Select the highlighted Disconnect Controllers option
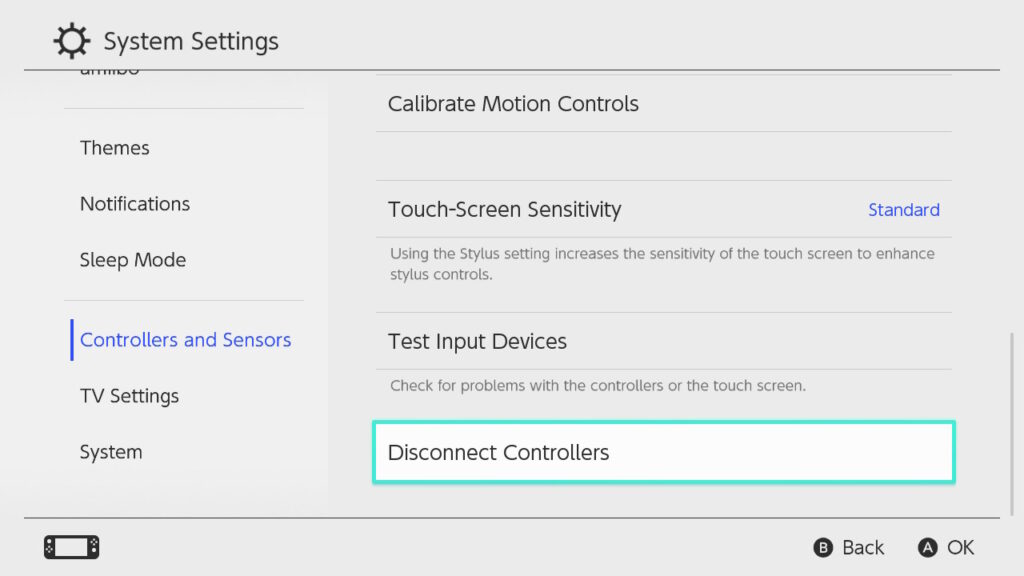The height and width of the screenshot is (576, 1024). pyautogui.click(x=664, y=452)
